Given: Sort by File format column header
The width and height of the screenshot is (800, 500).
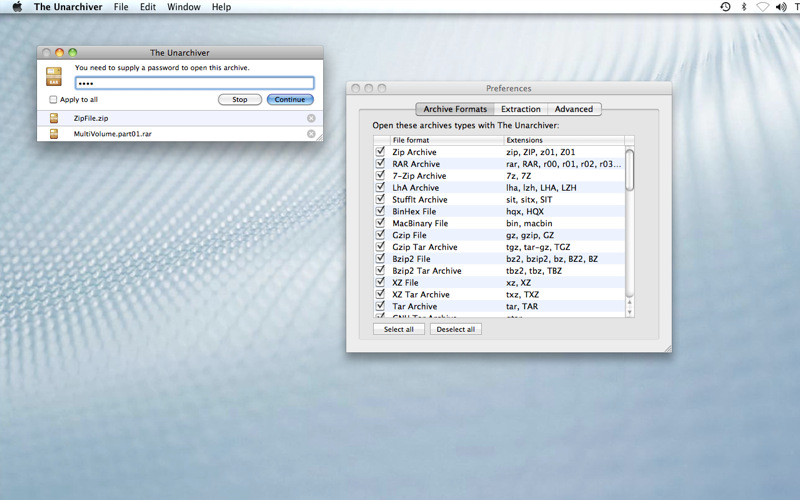Looking at the screenshot, I should 447,140.
